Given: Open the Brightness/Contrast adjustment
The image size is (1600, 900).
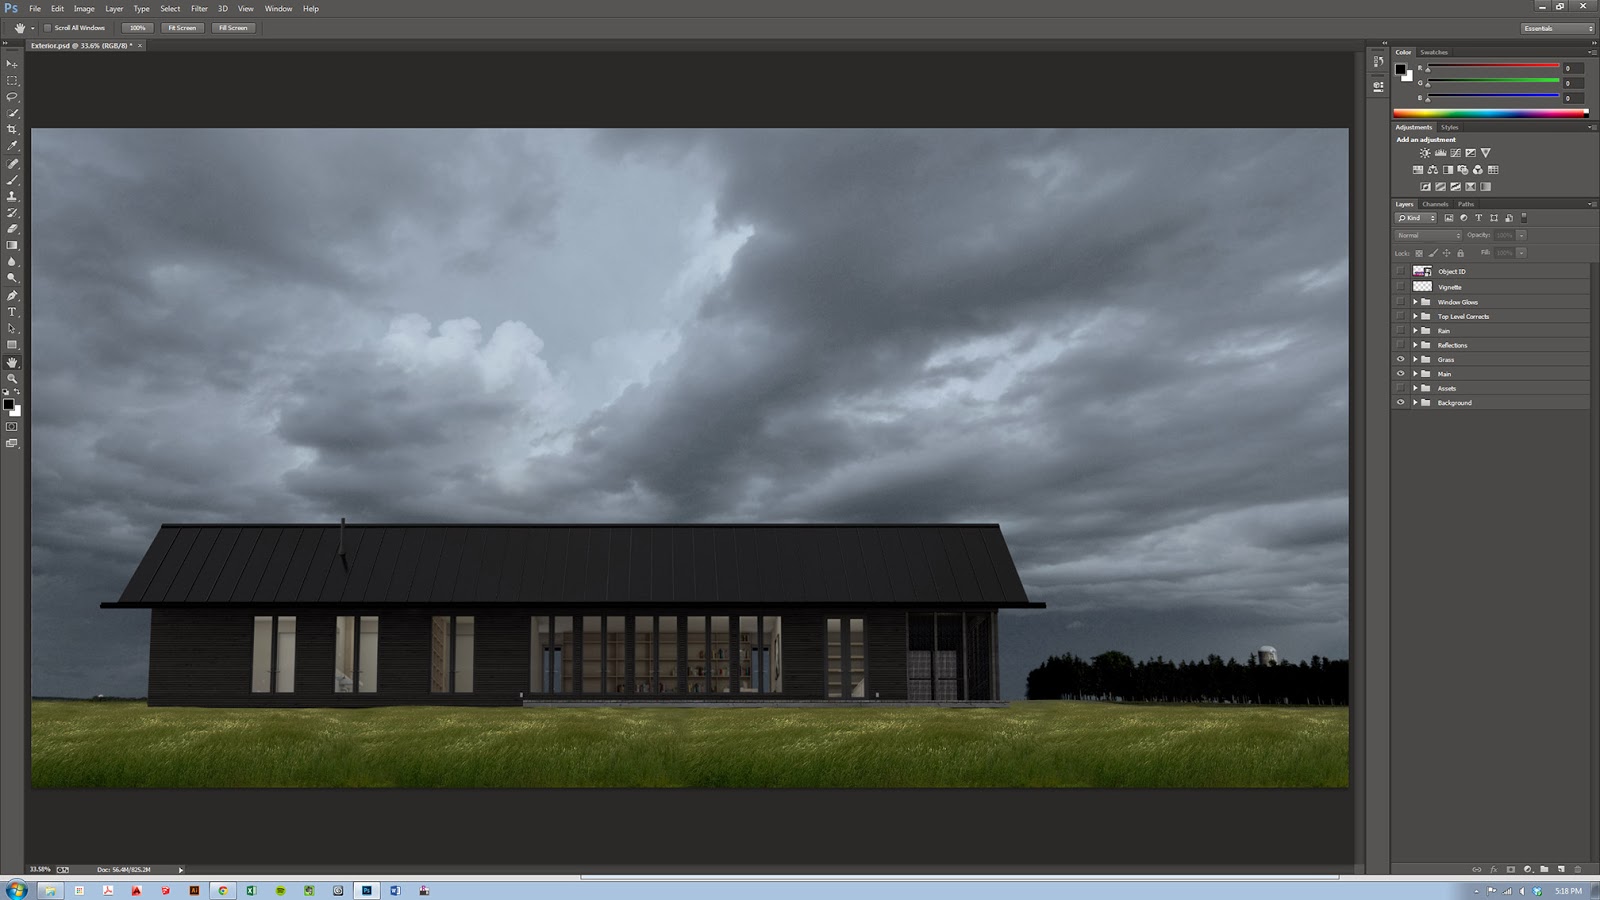Looking at the screenshot, I should pos(1425,152).
